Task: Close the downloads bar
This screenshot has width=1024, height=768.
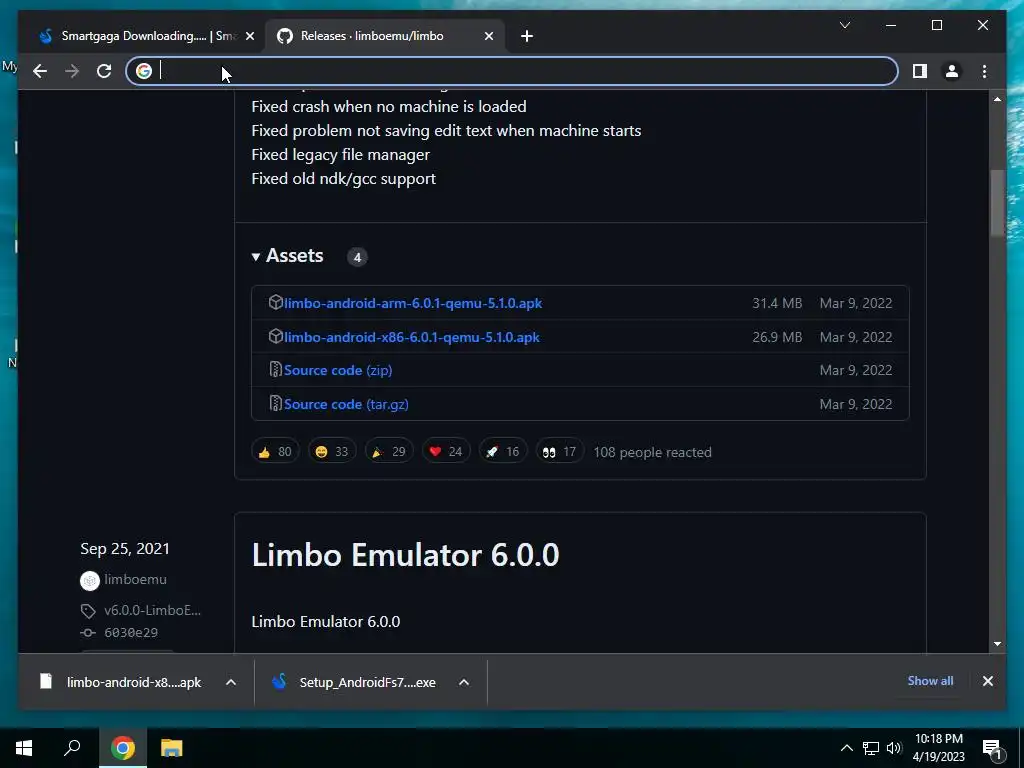Action: point(987,681)
